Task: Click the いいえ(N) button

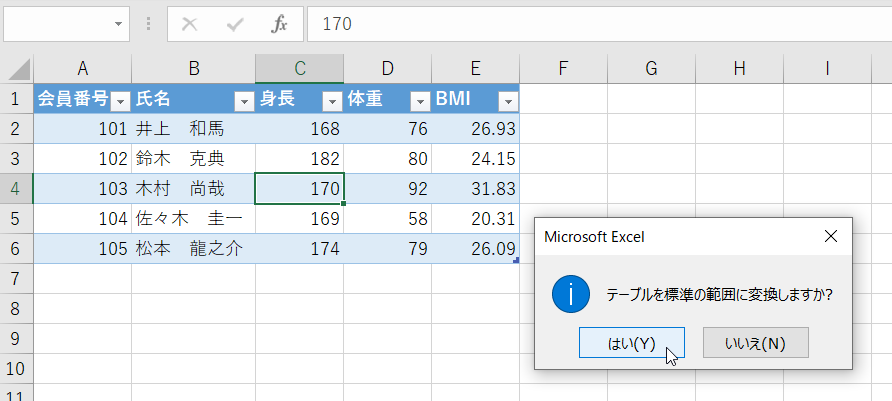Action: pos(755,343)
